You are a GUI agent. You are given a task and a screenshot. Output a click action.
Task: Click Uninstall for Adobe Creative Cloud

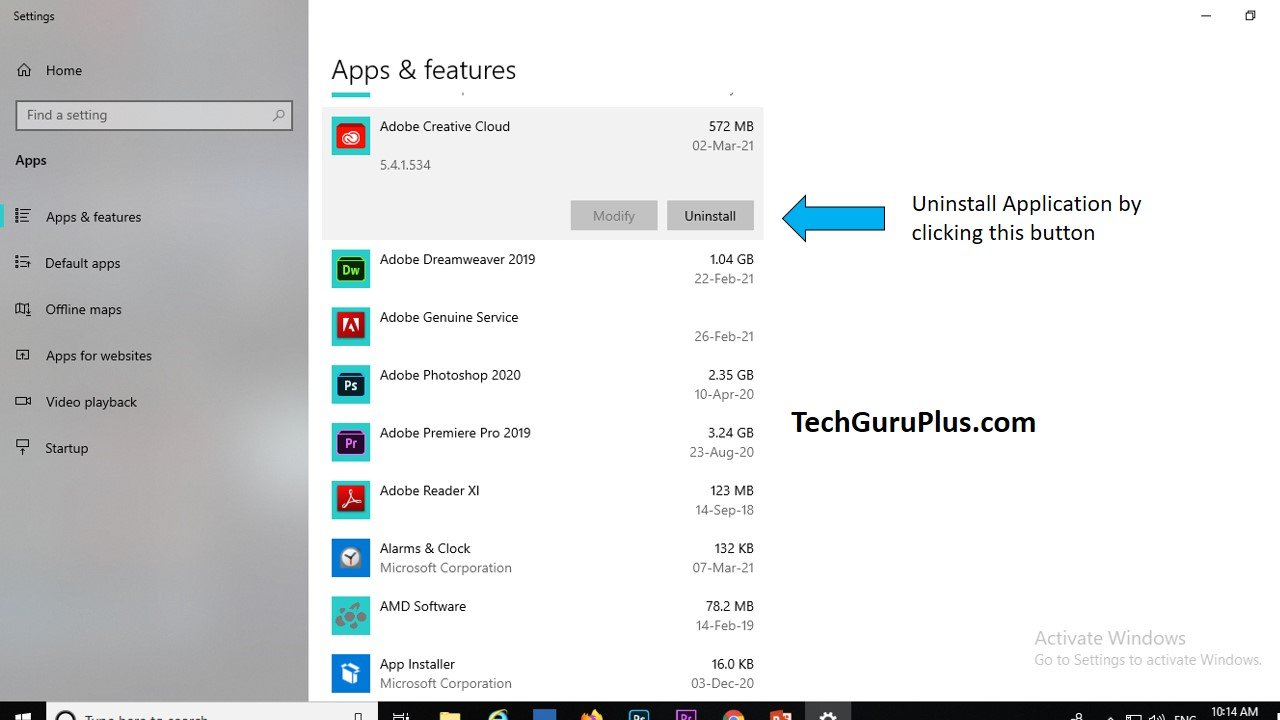[710, 215]
